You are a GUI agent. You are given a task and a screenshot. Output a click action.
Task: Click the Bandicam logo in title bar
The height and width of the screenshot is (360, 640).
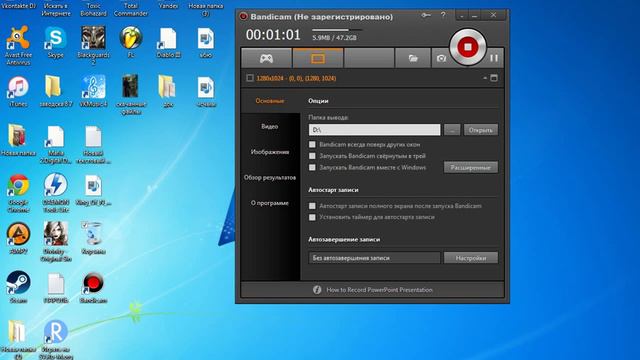click(243, 16)
